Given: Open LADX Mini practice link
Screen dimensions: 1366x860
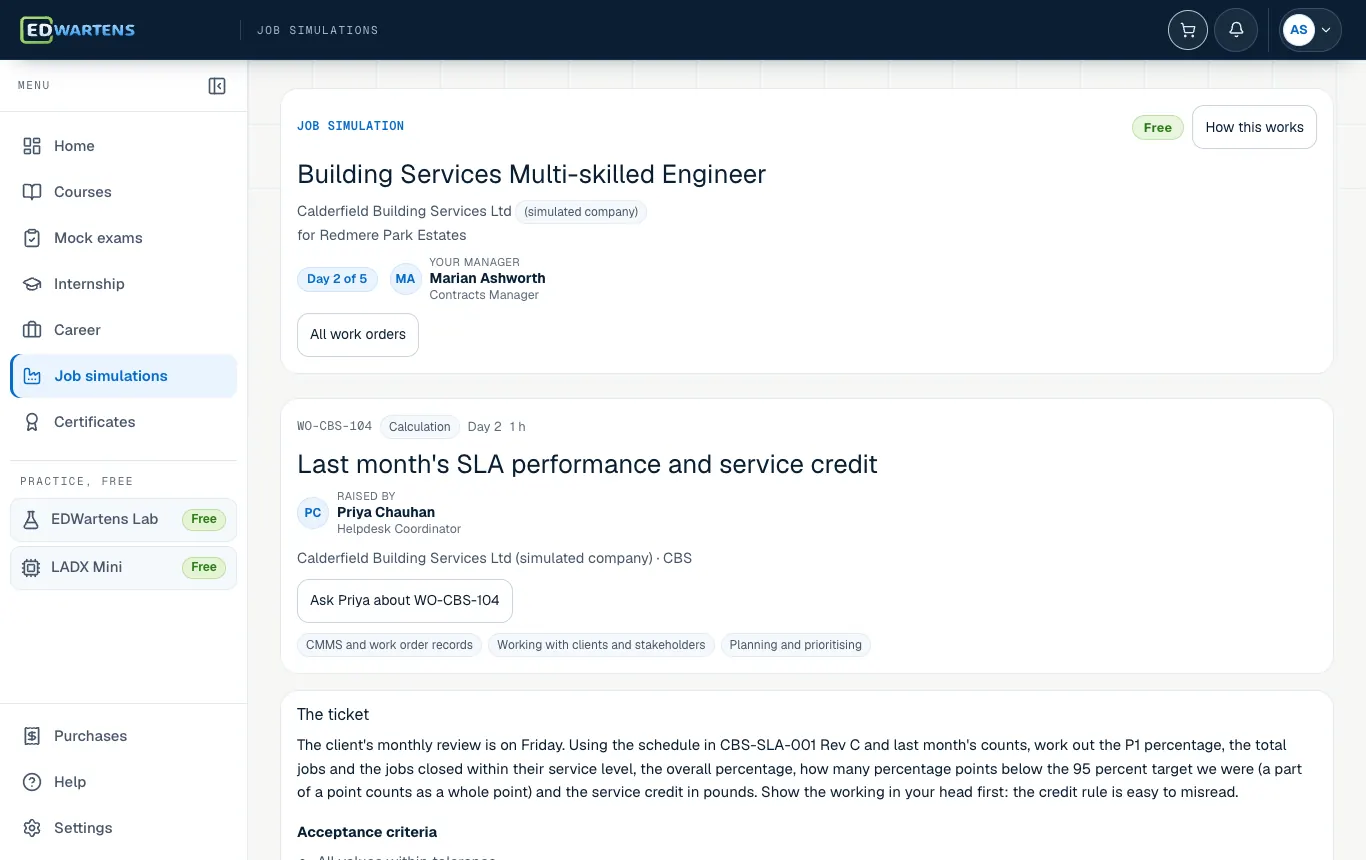Looking at the screenshot, I should click(123, 567).
